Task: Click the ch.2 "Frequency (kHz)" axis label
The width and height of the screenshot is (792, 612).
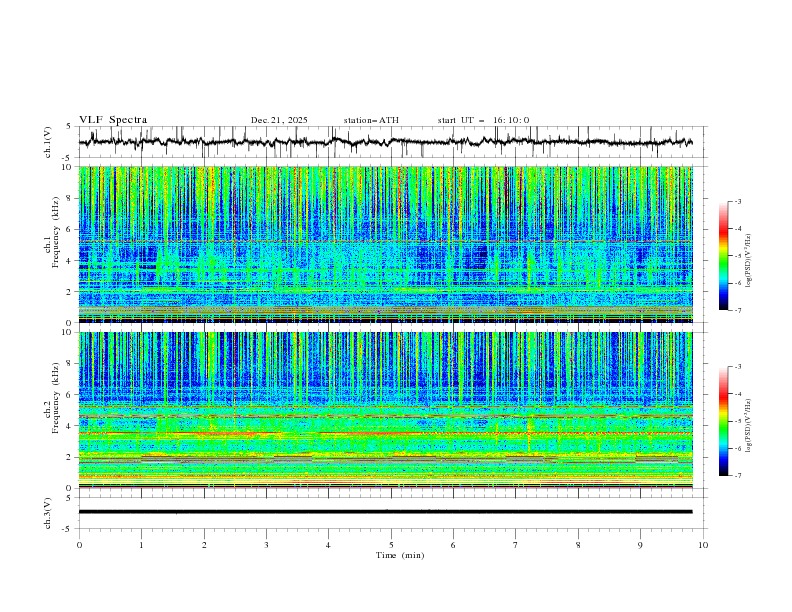Action: [55, 398]
